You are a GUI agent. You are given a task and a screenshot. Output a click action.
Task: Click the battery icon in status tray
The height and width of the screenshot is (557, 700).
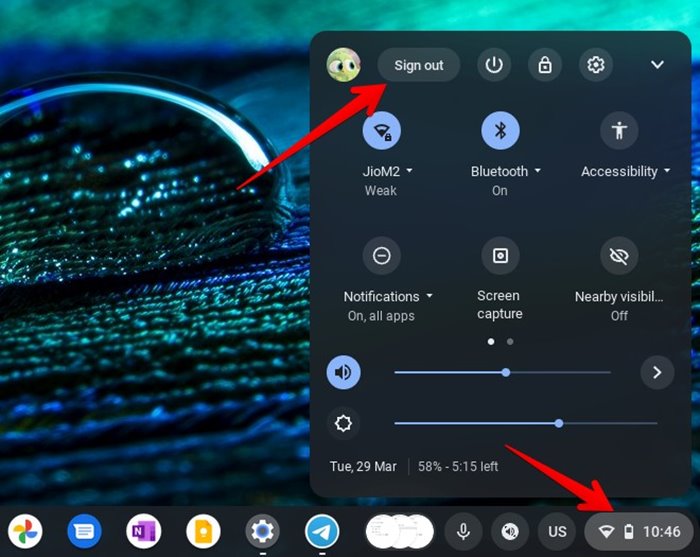point(629,532)
